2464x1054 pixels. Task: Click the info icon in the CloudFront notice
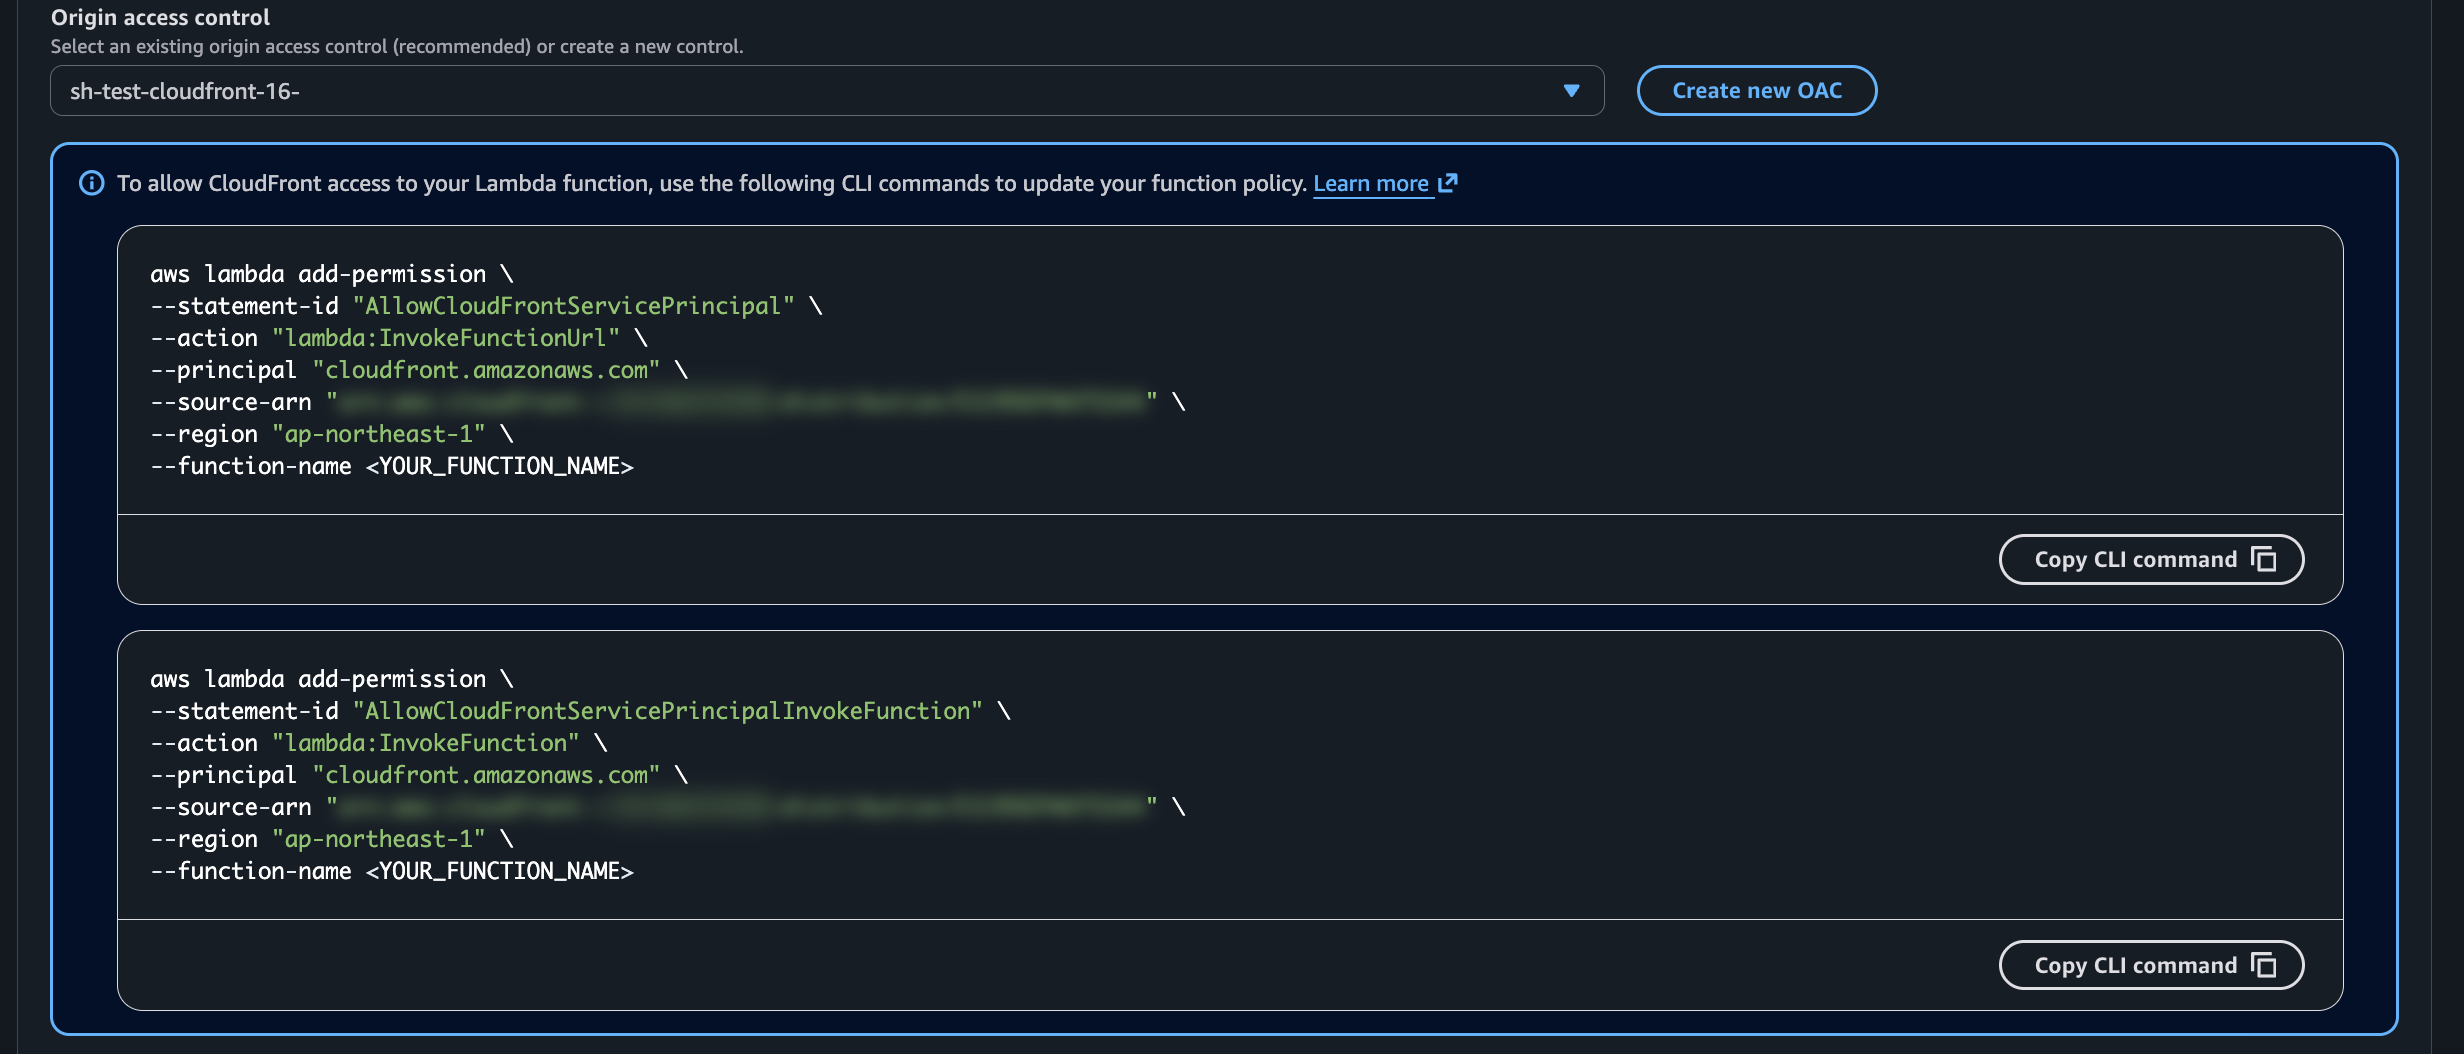click(91, 183)
